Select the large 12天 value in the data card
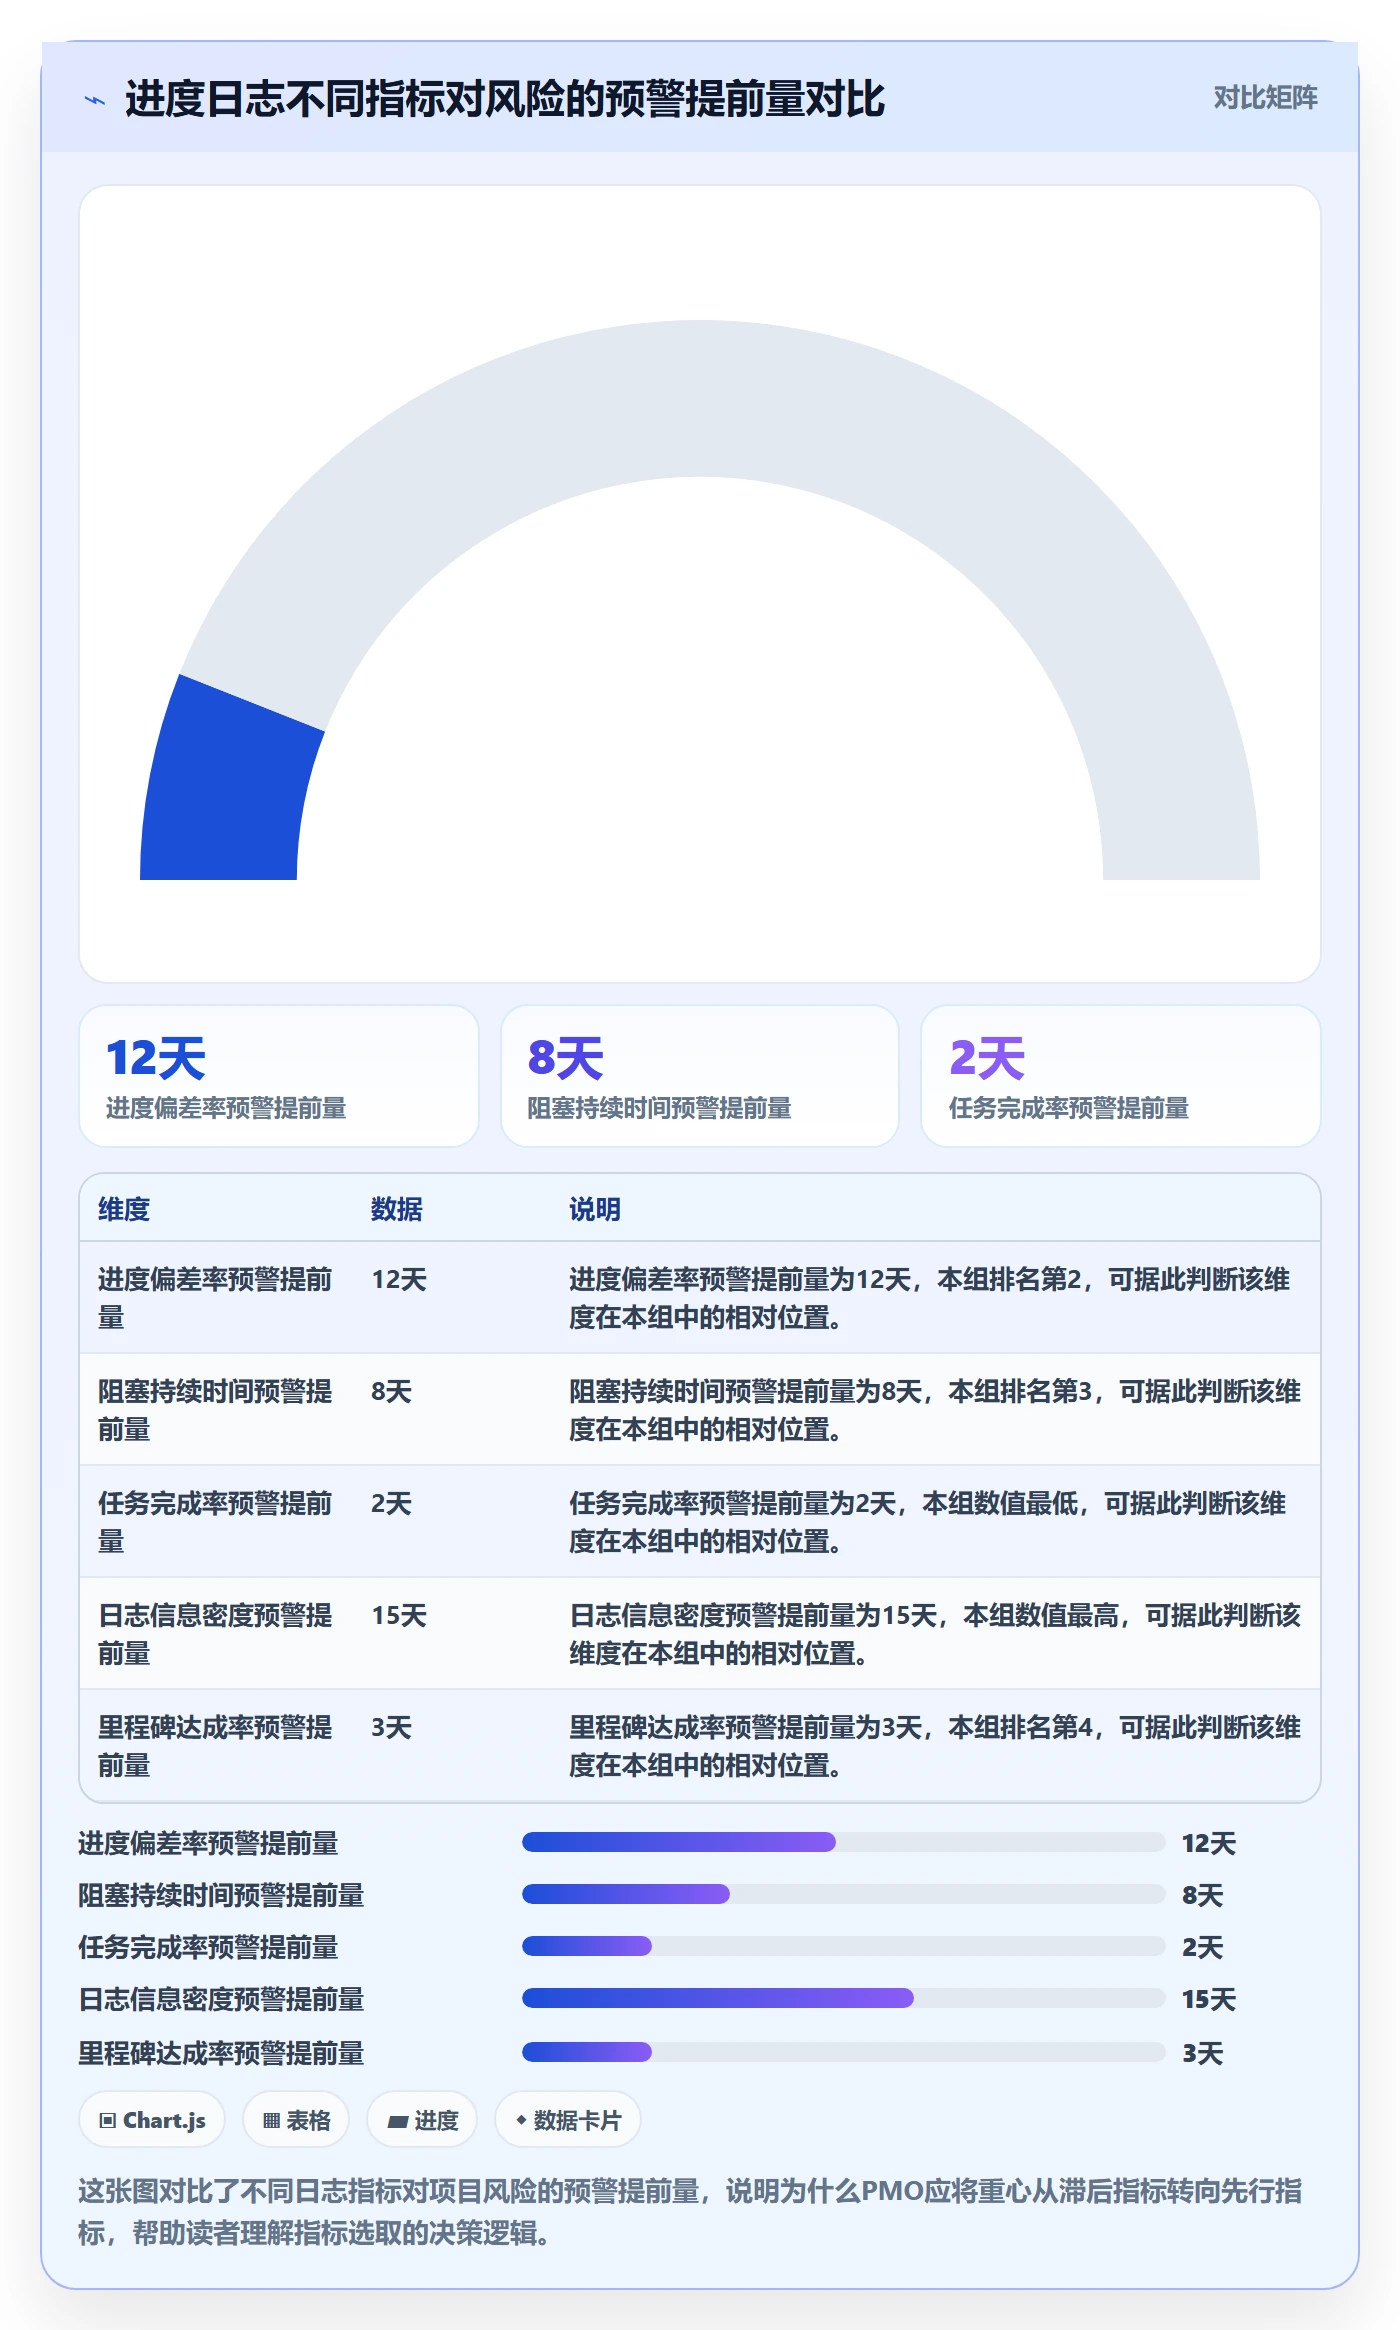Image resolution: width=1400 pixels, height=2330 pixels. coord(156,1058)
